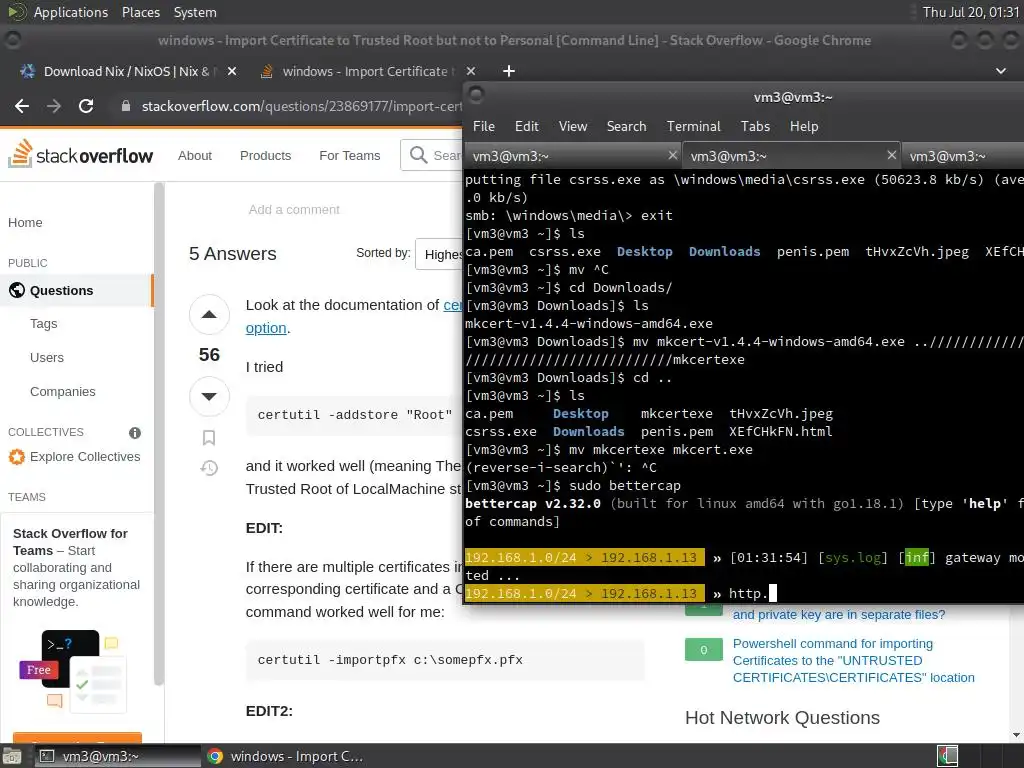Select windows - Import Certificate tab

[x=366, y=71]
